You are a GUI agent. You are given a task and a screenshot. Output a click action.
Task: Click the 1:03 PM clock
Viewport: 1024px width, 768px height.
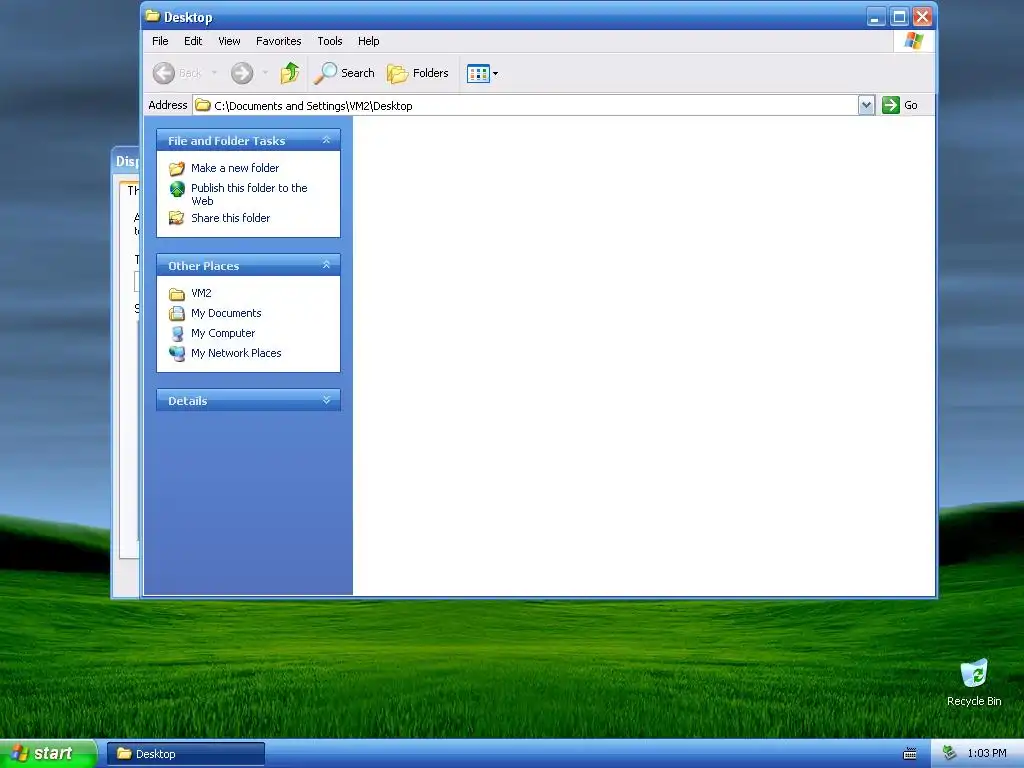[987, 753]
